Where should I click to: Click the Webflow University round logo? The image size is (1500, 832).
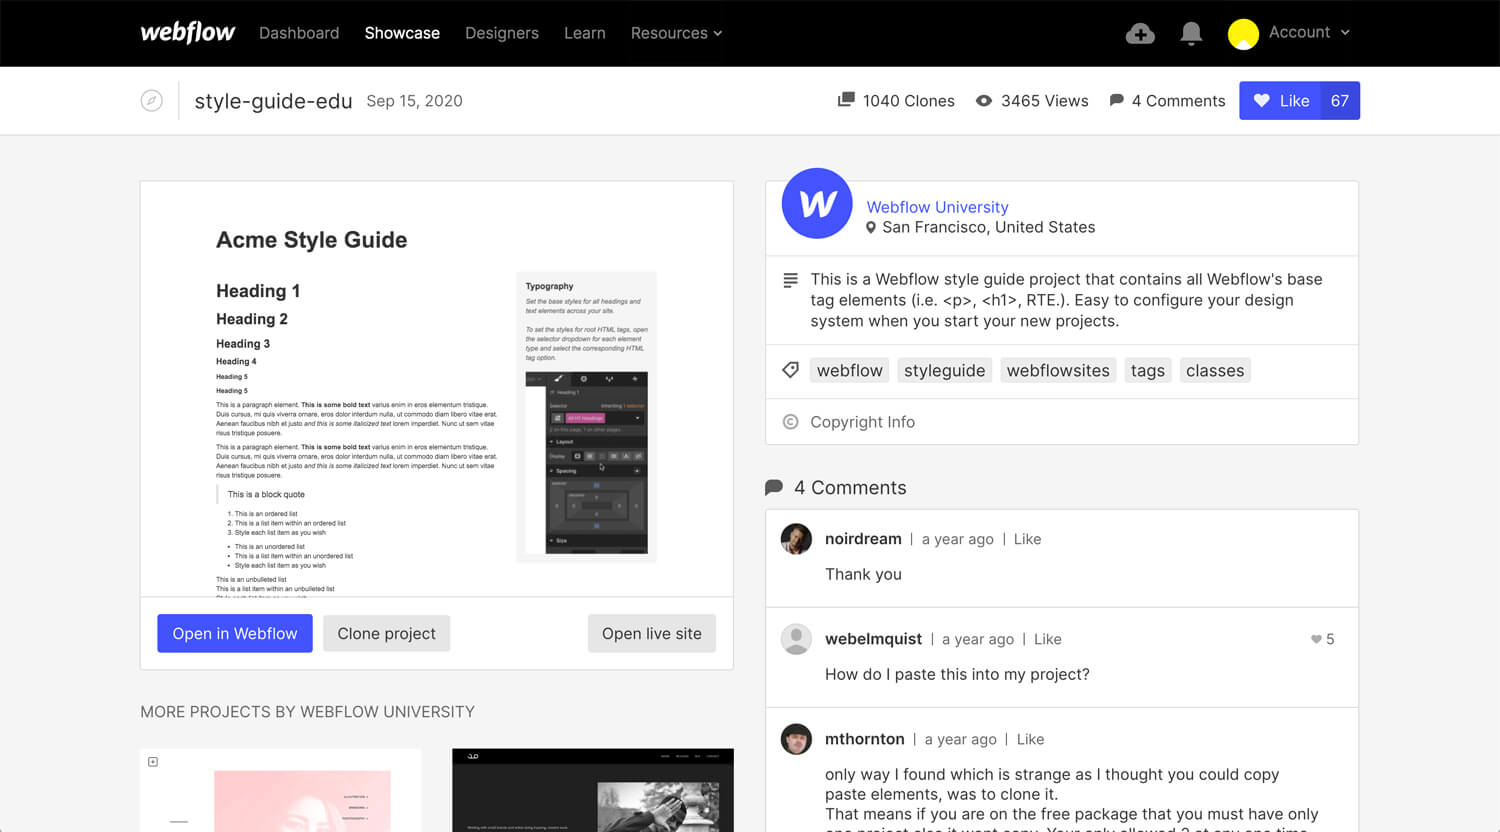817,203
